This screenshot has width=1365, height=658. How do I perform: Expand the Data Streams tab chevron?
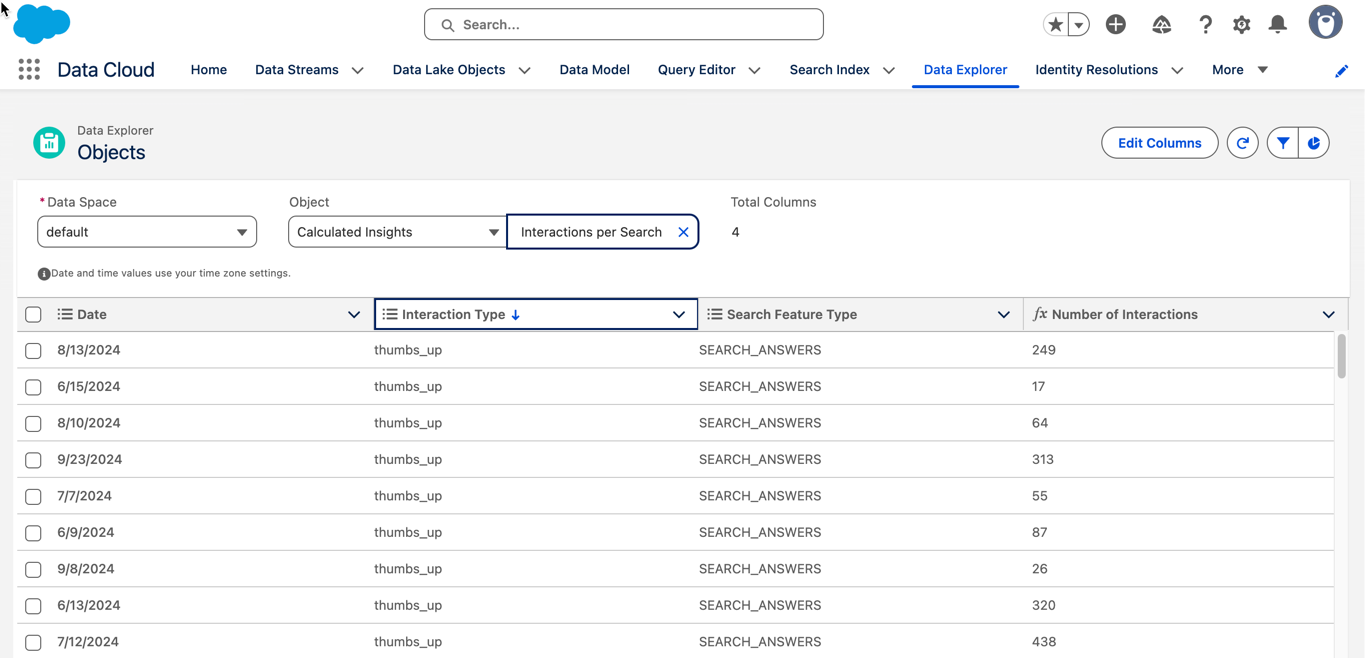[x=358, y=70]
